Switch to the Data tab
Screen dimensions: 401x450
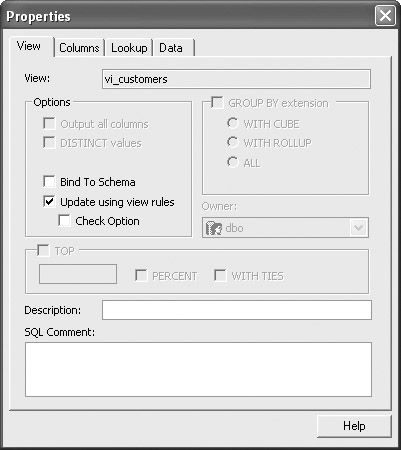[x=171, y=48]
